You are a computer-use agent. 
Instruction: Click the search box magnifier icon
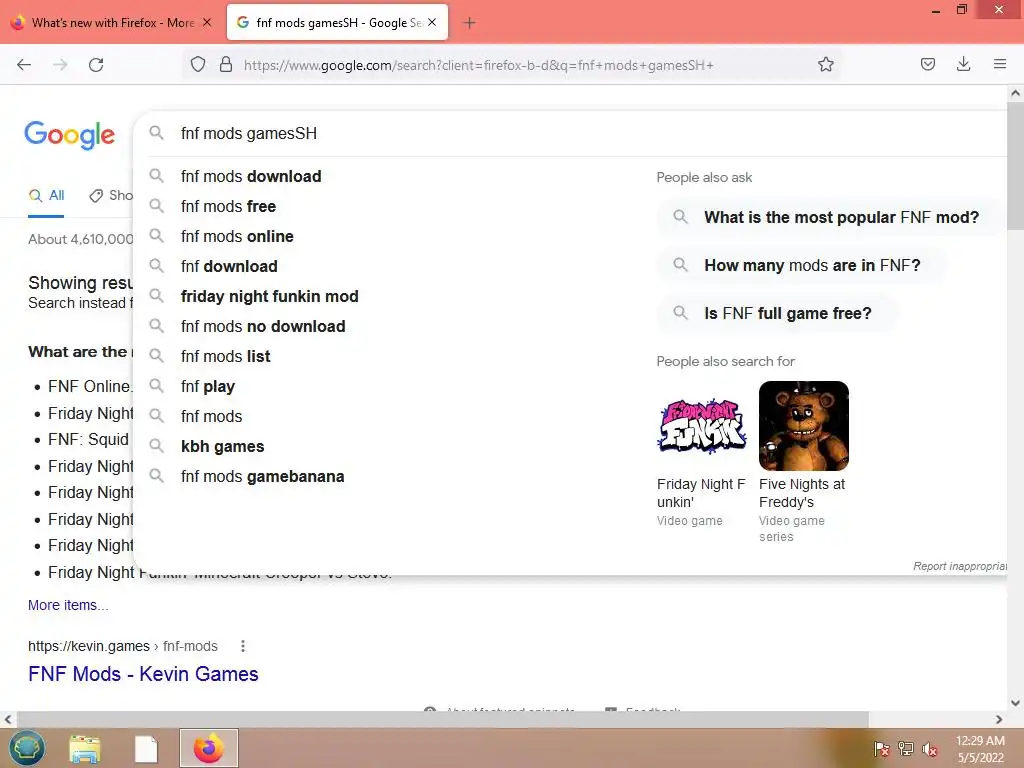pos(156,133)
